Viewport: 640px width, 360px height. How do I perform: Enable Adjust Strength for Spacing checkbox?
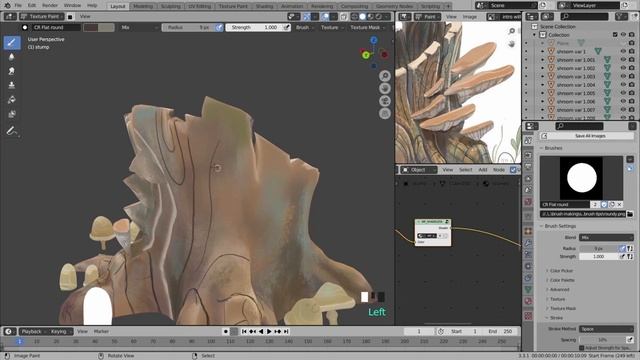click(582, 348)
